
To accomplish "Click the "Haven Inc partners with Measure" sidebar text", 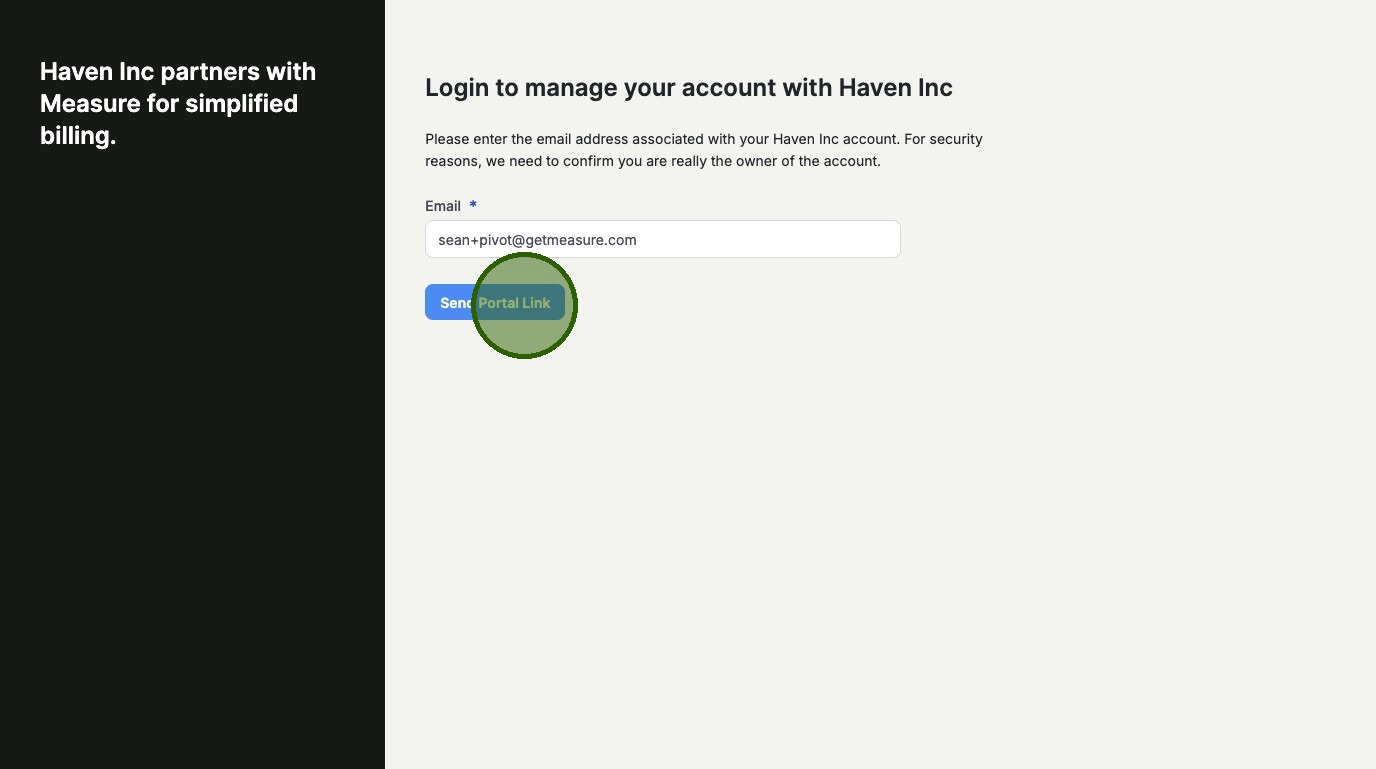I will (178, 103).
